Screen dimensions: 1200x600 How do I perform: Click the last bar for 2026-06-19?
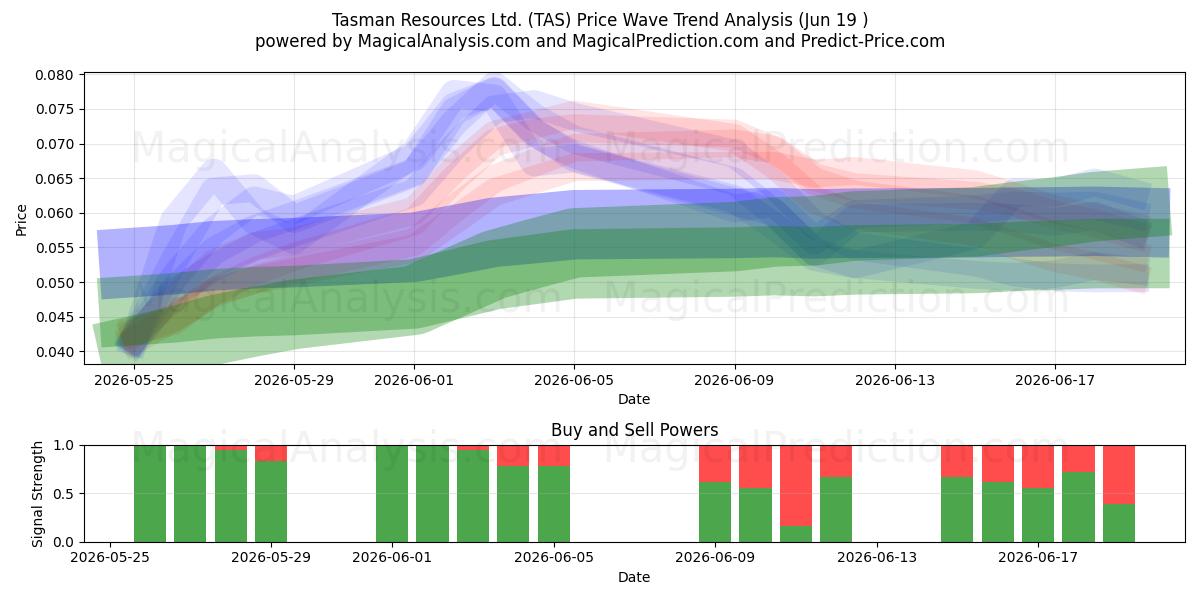(x=1119, y=494)
